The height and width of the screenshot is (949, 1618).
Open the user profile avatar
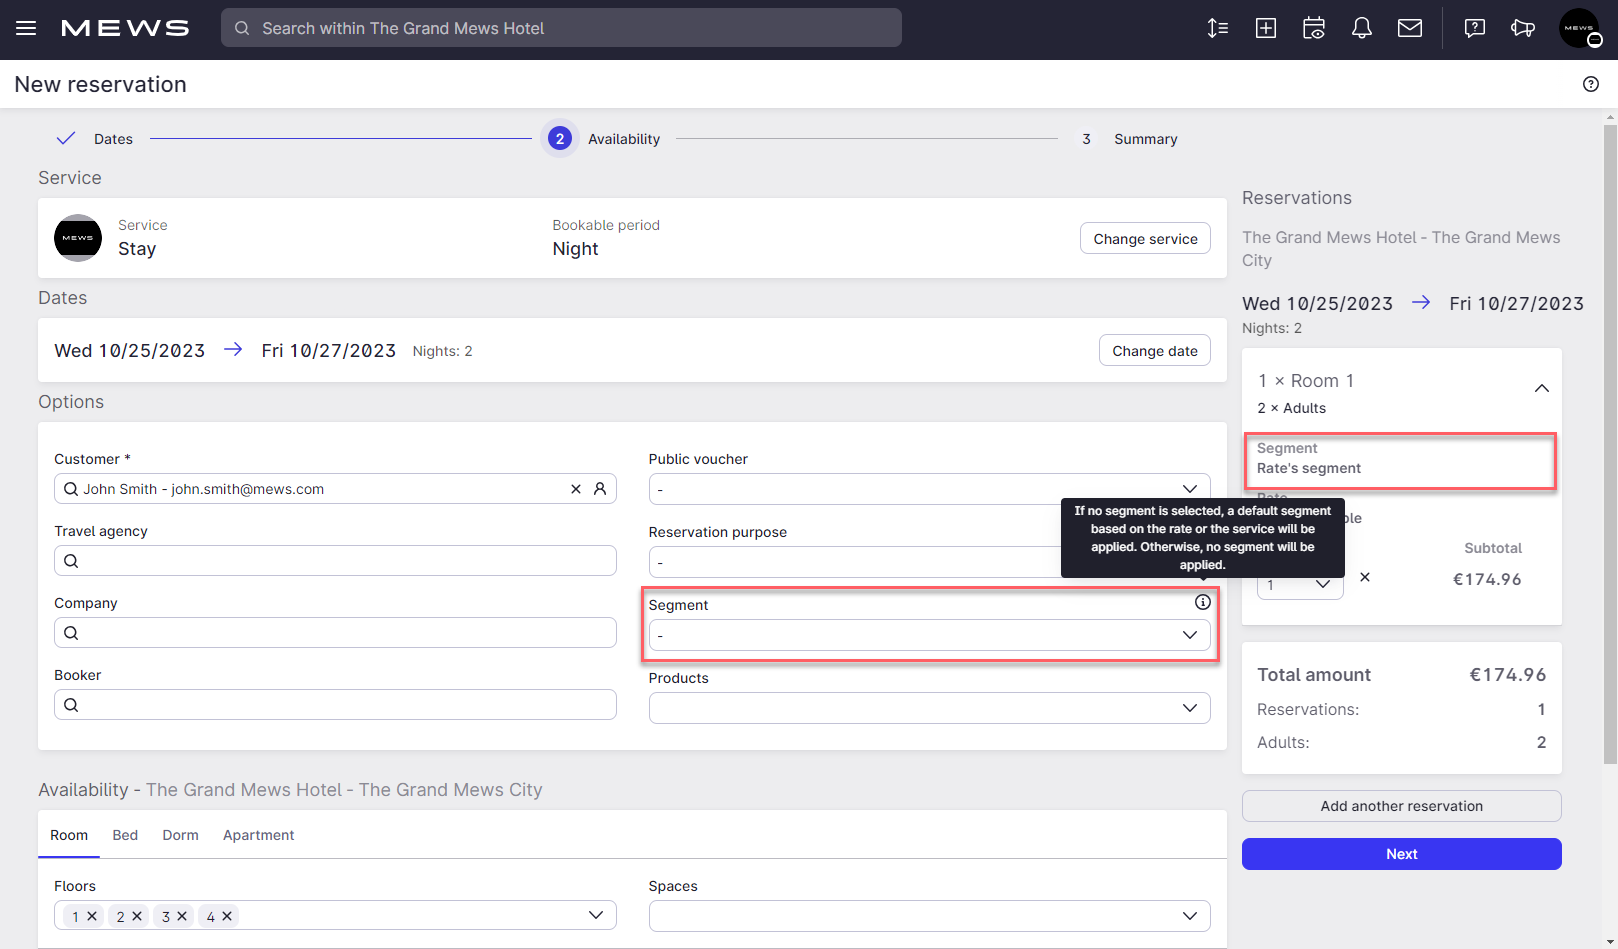coord(1580,28)
